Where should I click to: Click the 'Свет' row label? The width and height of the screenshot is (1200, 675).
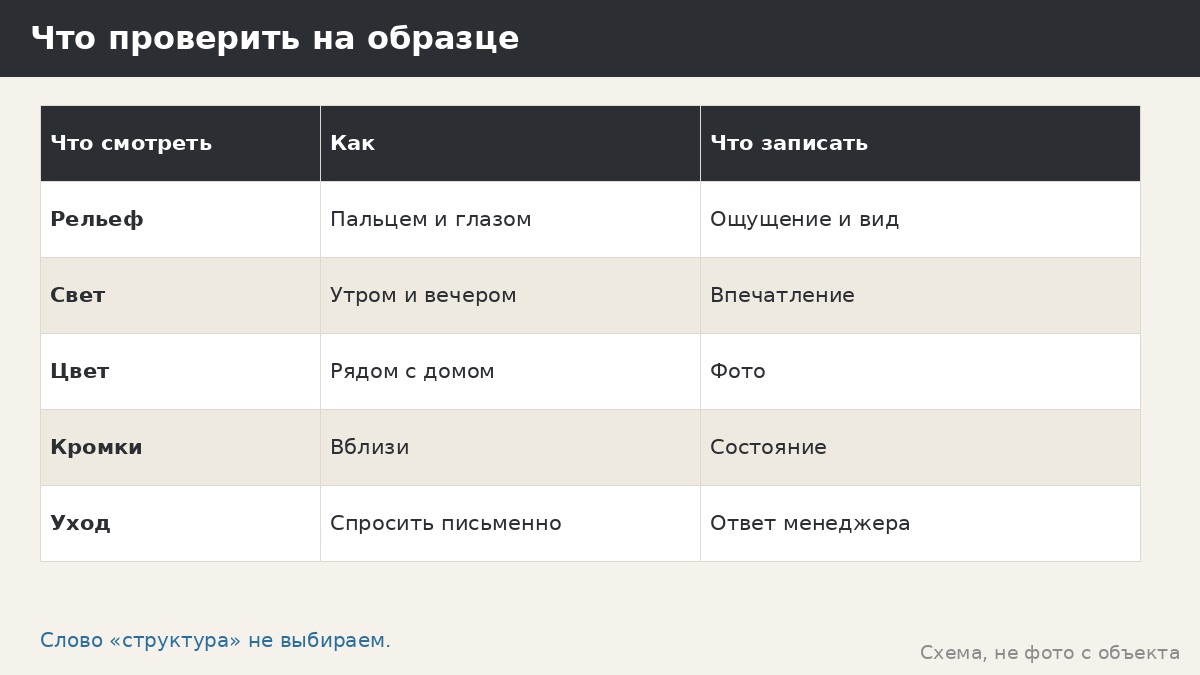tap(180, 295)
